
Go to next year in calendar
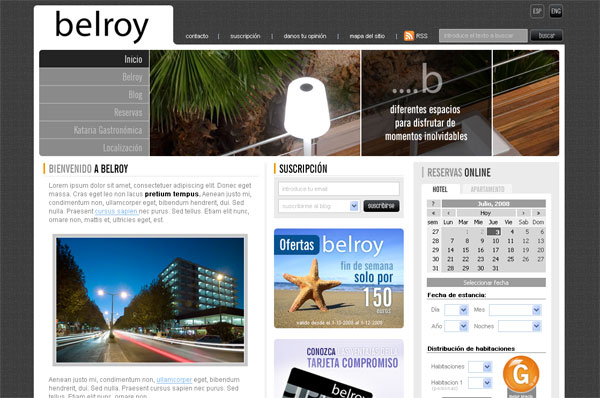click(x=538, y=213)
